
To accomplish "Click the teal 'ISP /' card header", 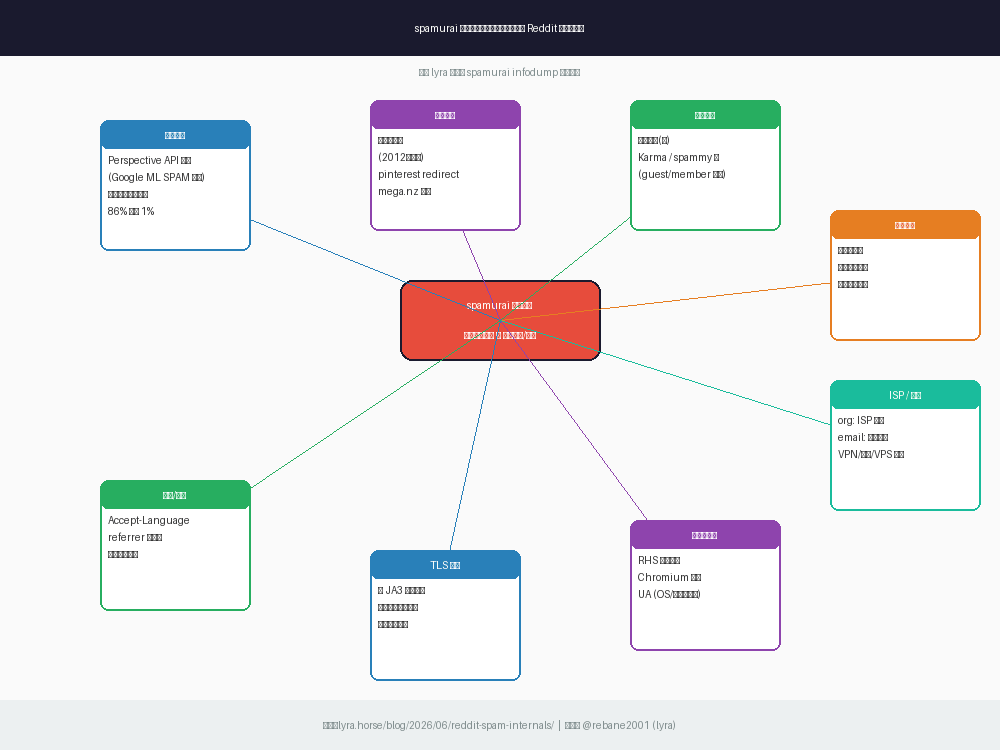I will pos(905,395).
